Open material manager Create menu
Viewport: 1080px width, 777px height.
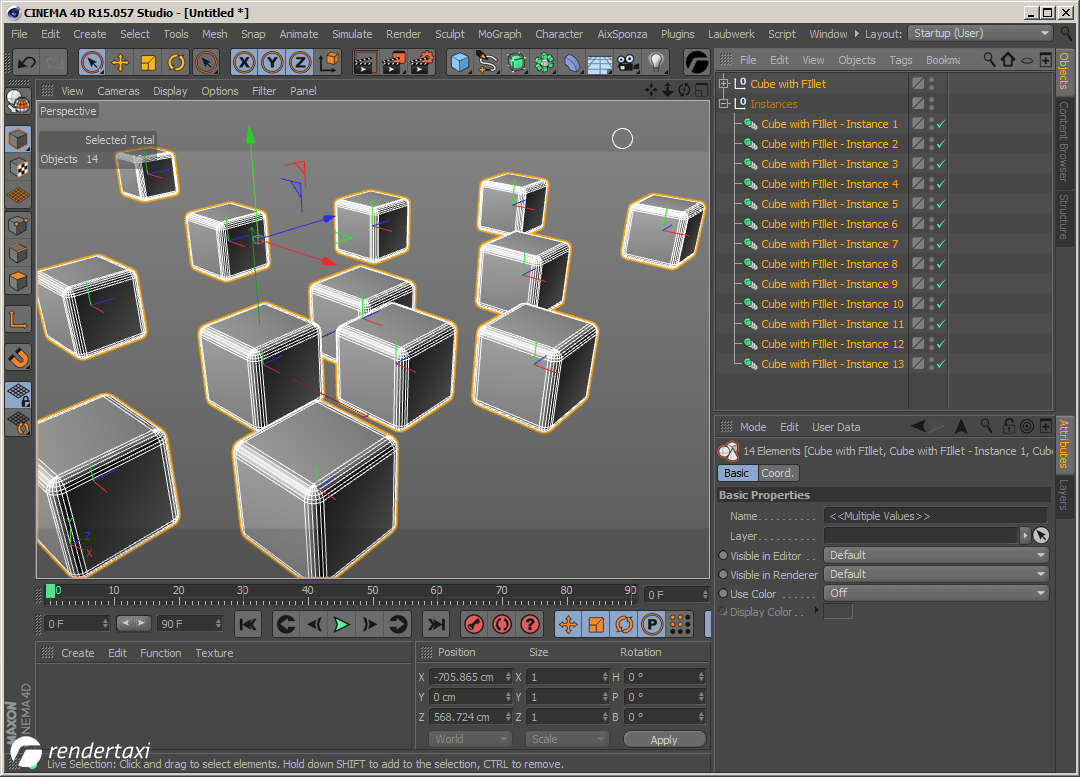coord(77,653)
